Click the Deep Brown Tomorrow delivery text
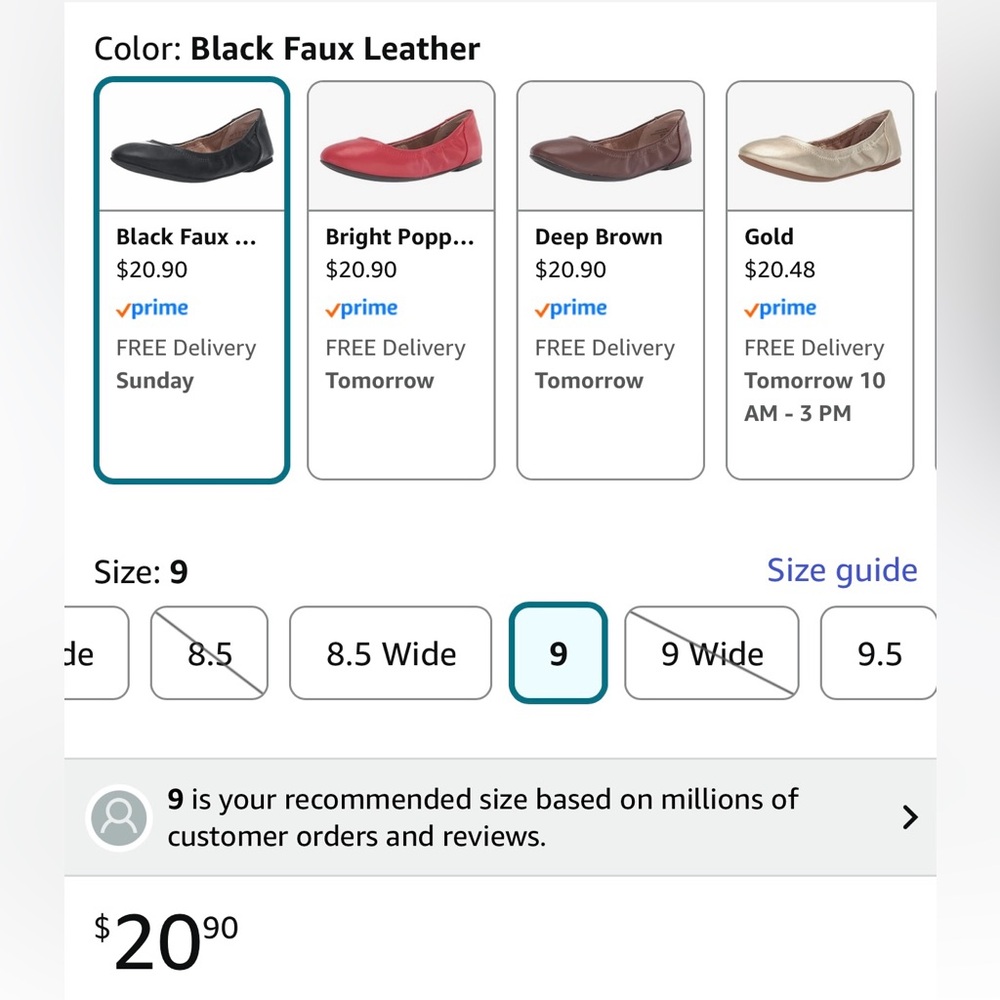Image resolution: width=1000 pixels, height=1000 pixels. (x=589, y=381)
